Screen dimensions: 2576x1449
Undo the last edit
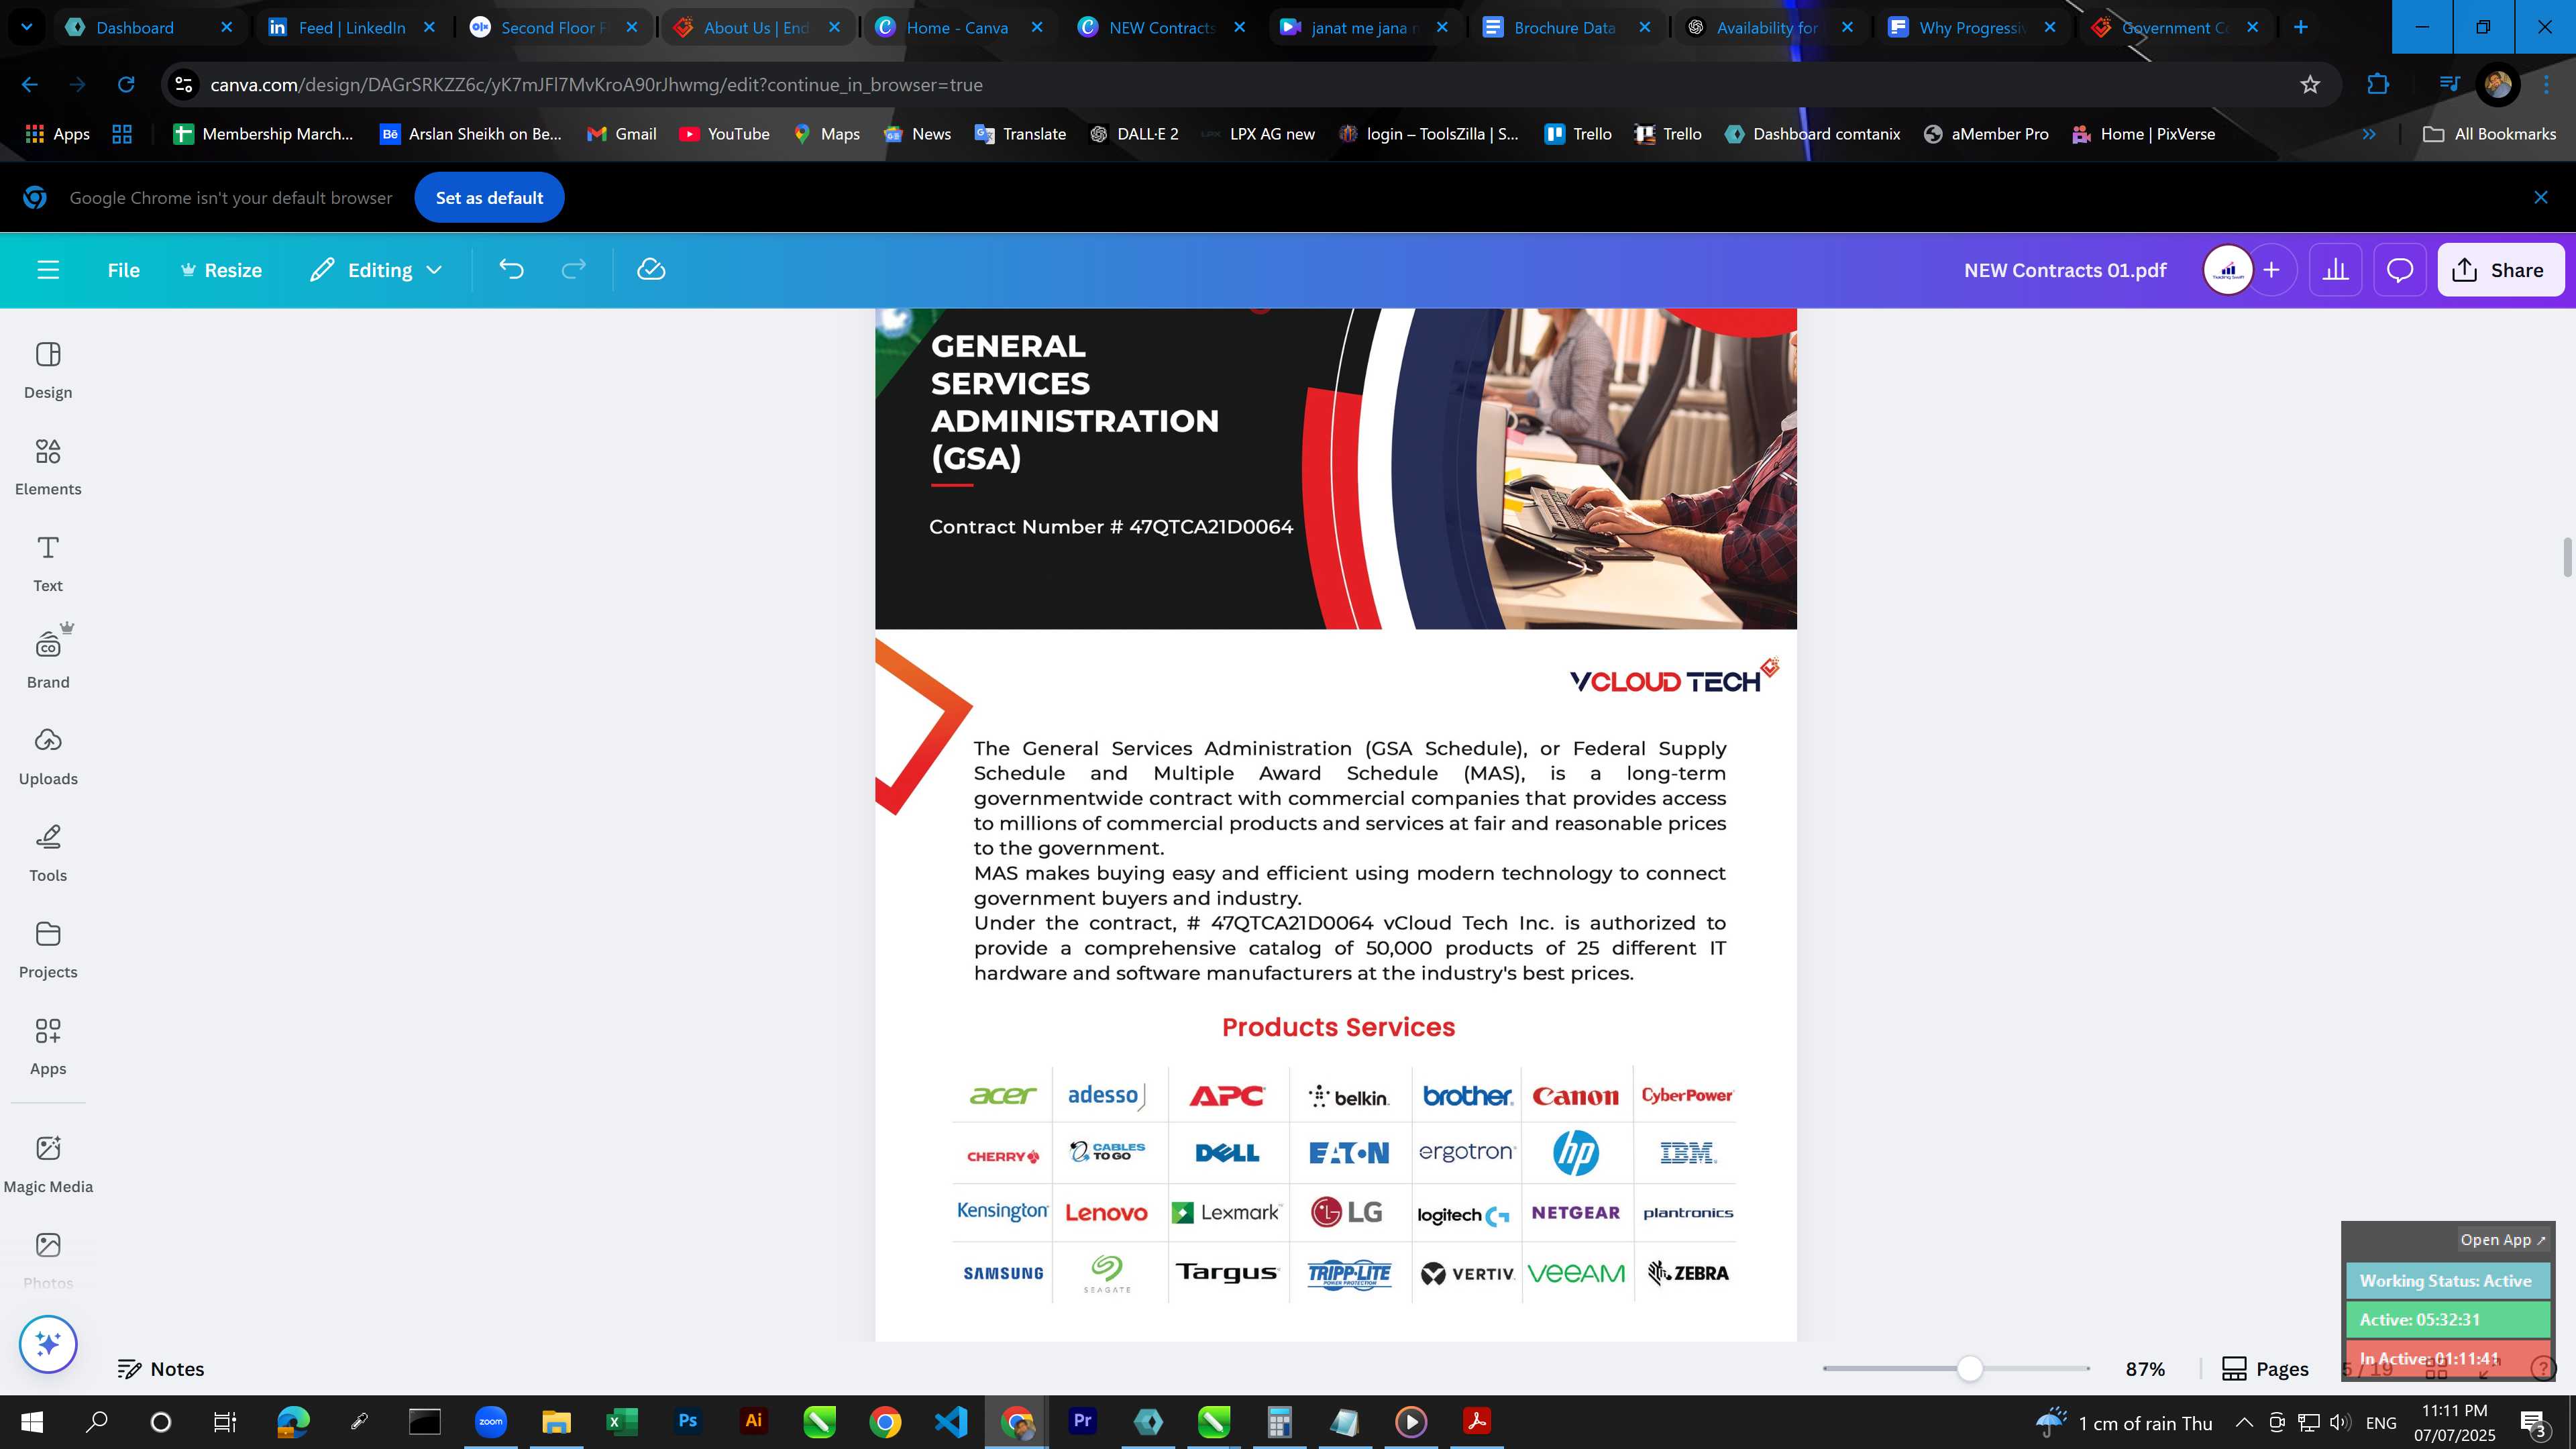(511, 270)
